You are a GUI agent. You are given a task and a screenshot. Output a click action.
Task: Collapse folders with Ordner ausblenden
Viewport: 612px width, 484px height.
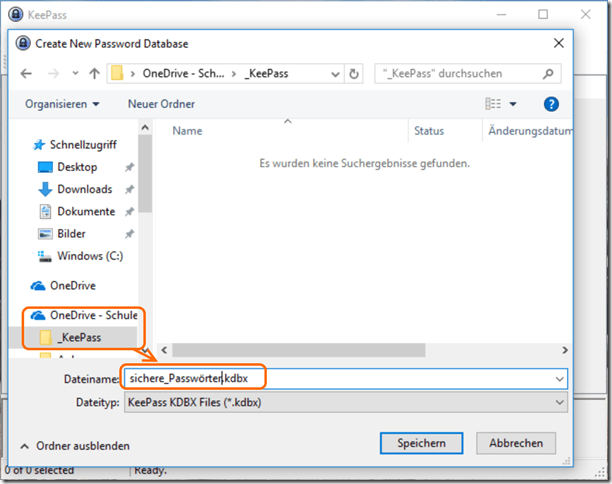75,446
